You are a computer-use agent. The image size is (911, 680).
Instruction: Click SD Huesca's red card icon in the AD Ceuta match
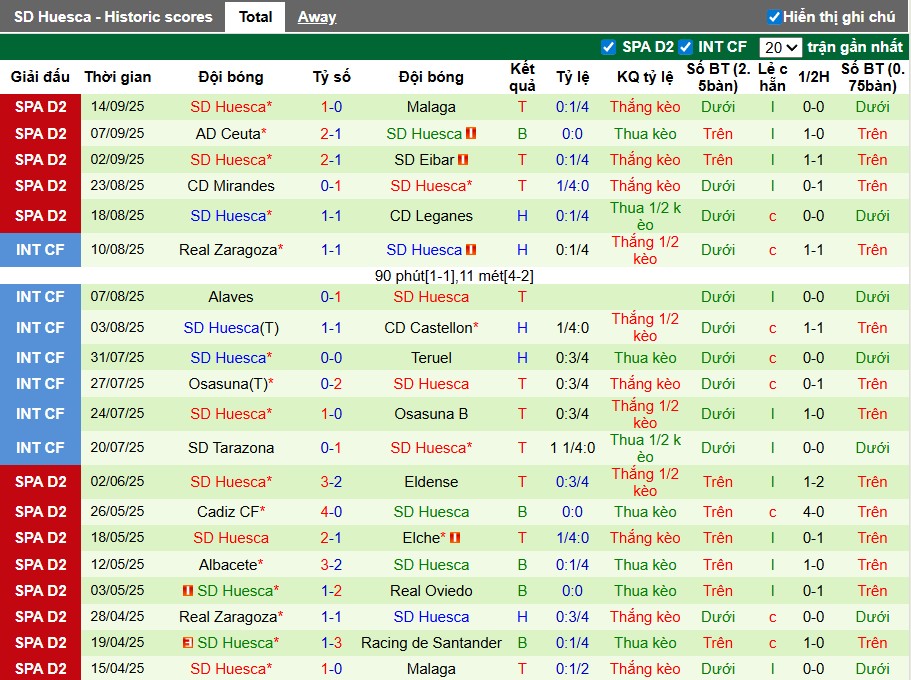pos(471,134)
